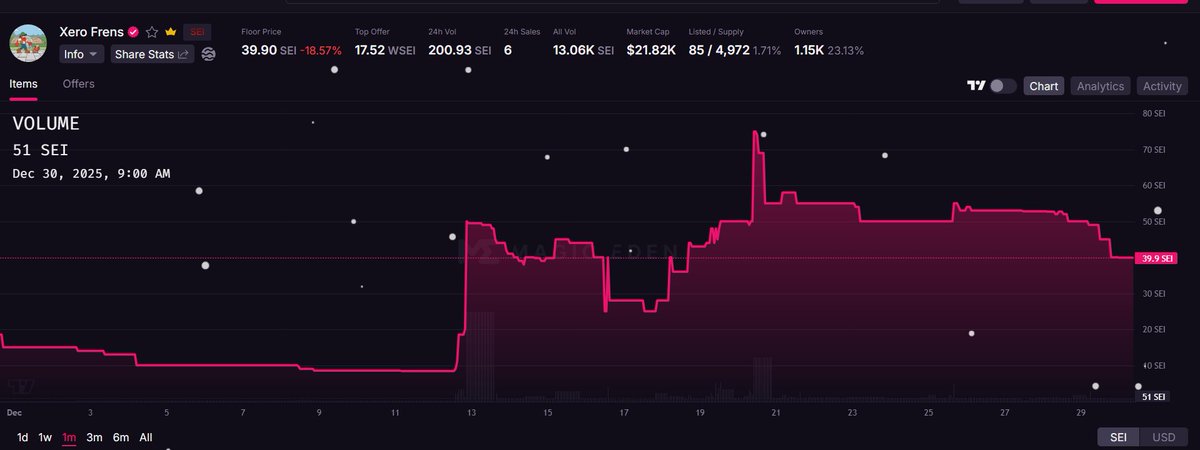Select SEI currency in the bottom toggle
The image size is (1200, 450).
tap(1120, 437)
